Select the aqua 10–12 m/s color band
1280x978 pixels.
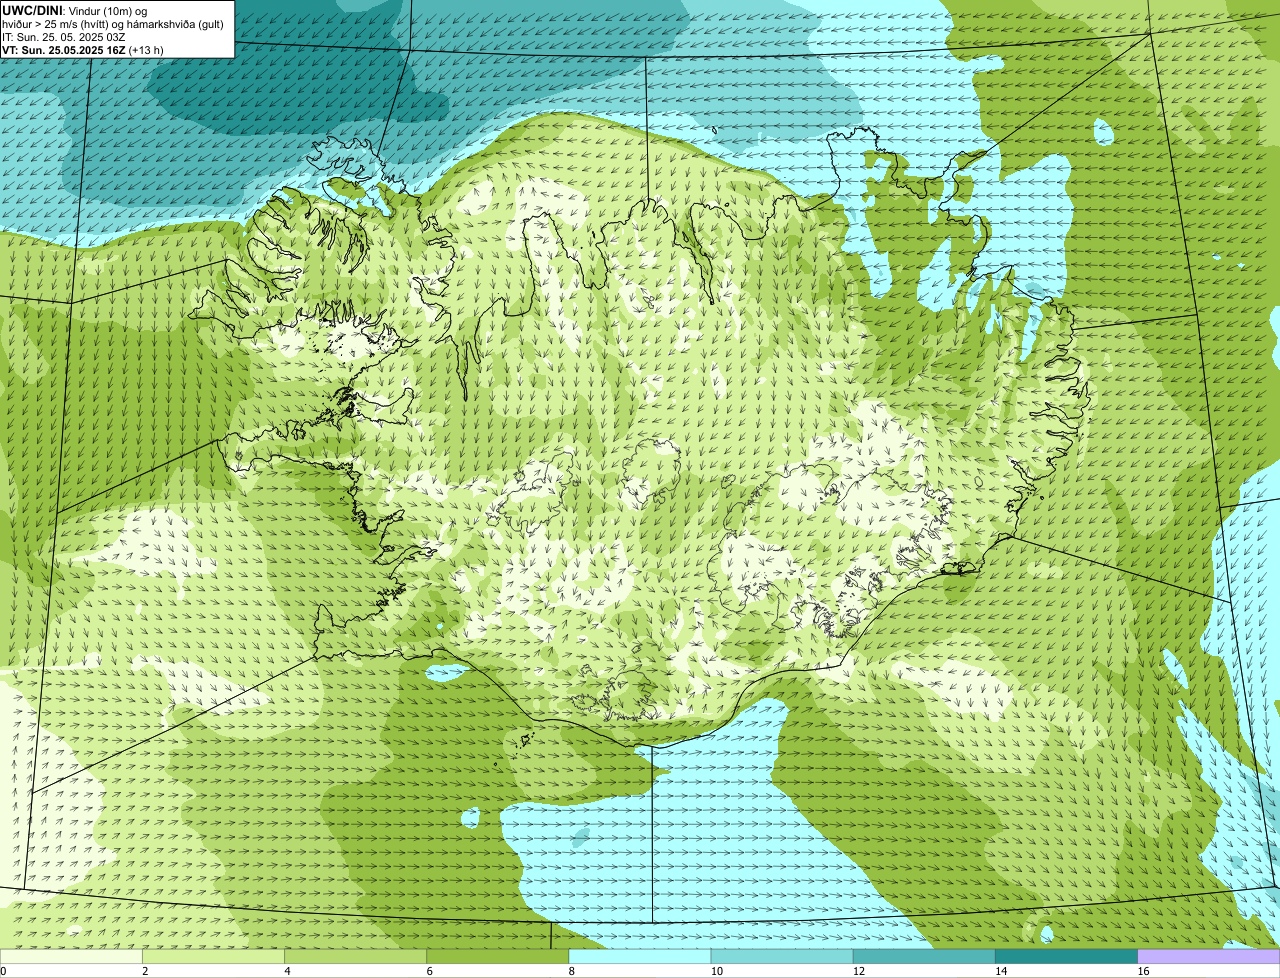[782, 957]
